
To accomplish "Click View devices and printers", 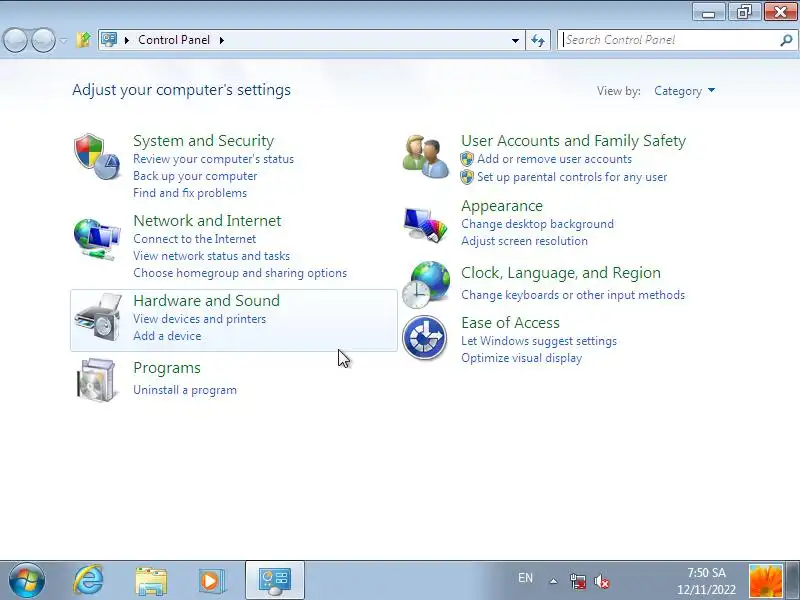I will click(x=199, y=319).
